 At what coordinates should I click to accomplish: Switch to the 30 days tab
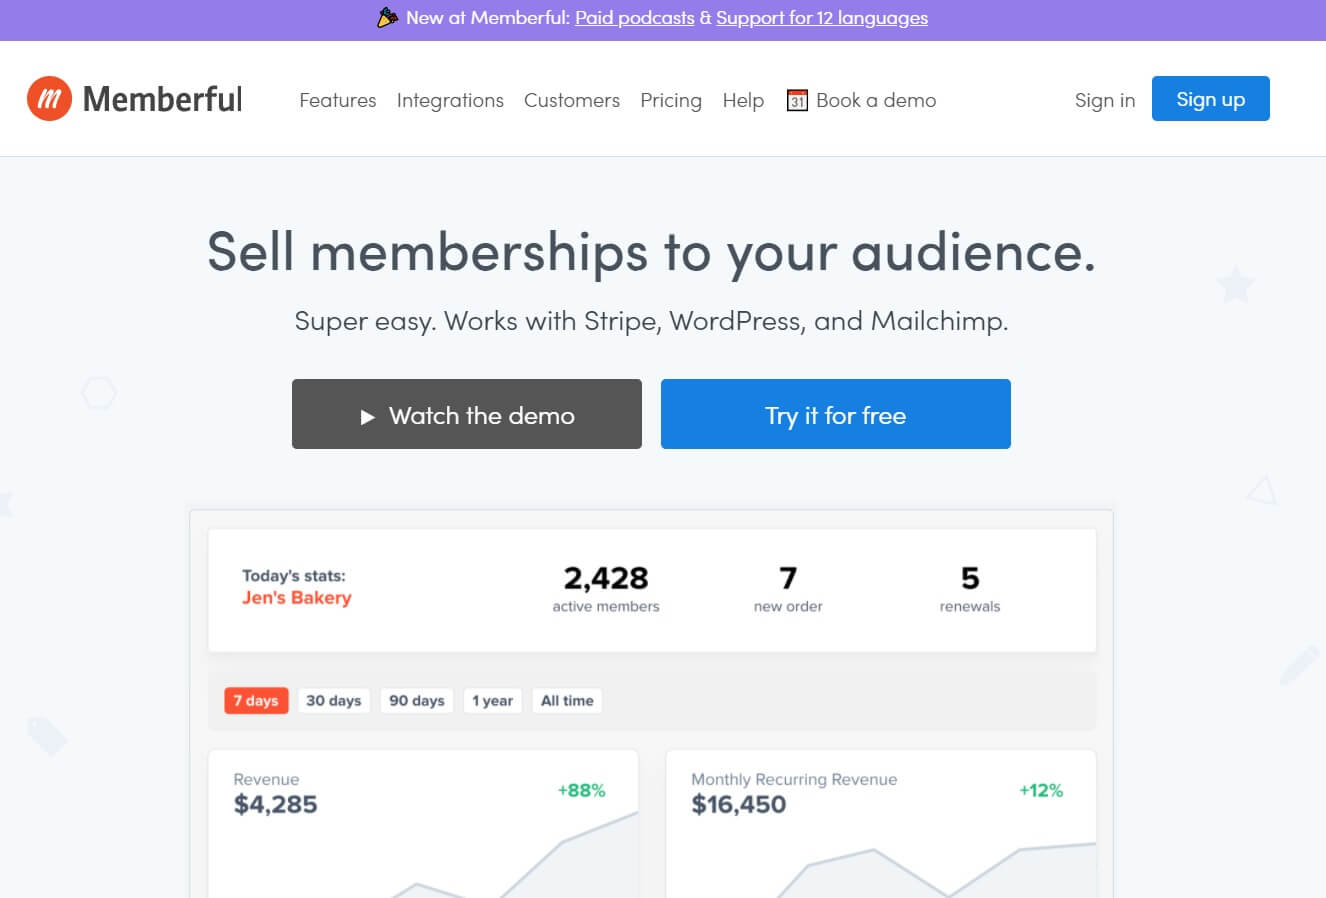point(334,701)
